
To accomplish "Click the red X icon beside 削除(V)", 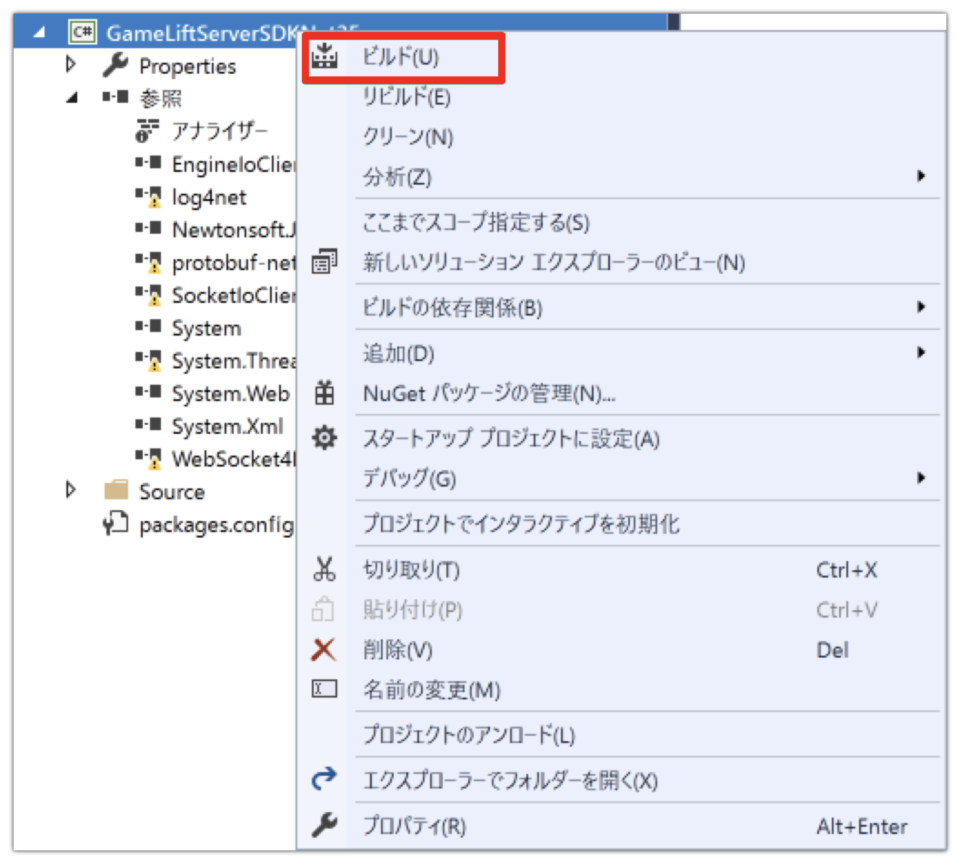I will pos(322,650).
